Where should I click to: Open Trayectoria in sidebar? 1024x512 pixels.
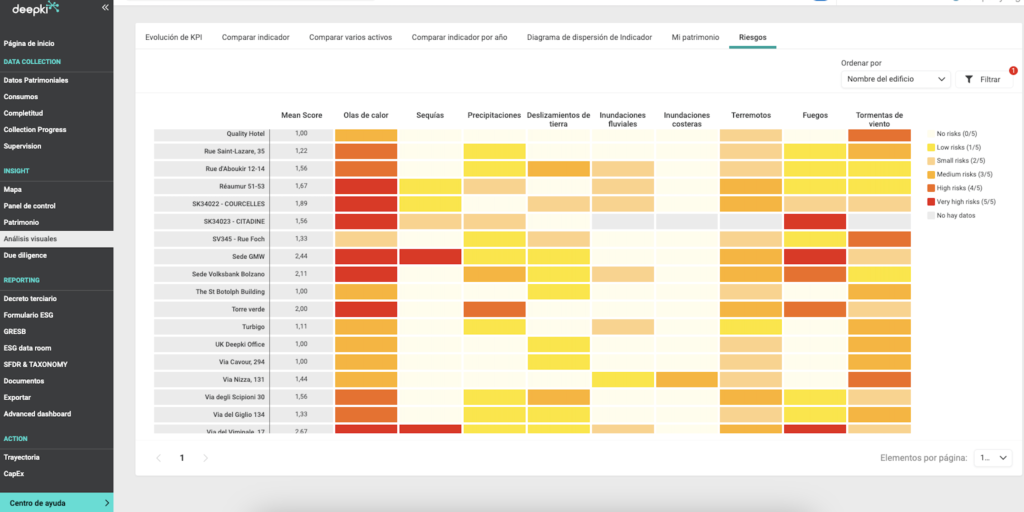tap(22, 457)
